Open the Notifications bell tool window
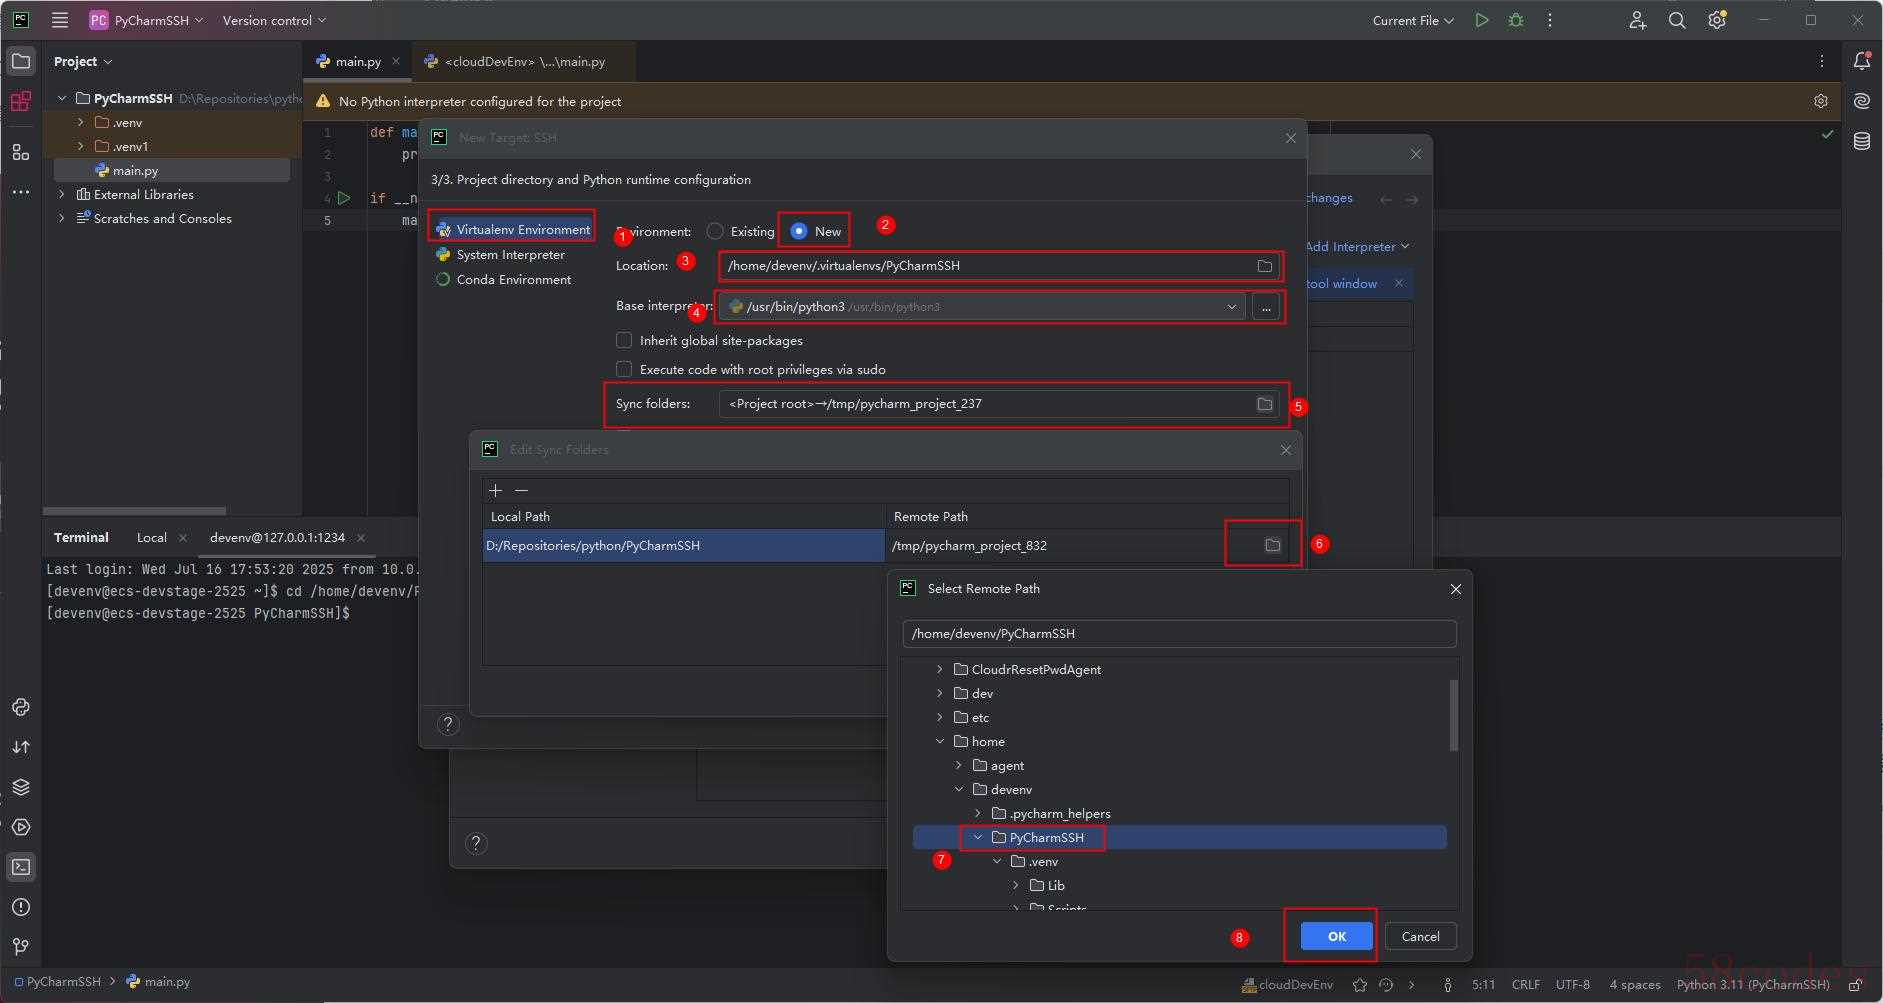The width and height of the screenshot is (1883, 1003). [x=1861, y=61]
